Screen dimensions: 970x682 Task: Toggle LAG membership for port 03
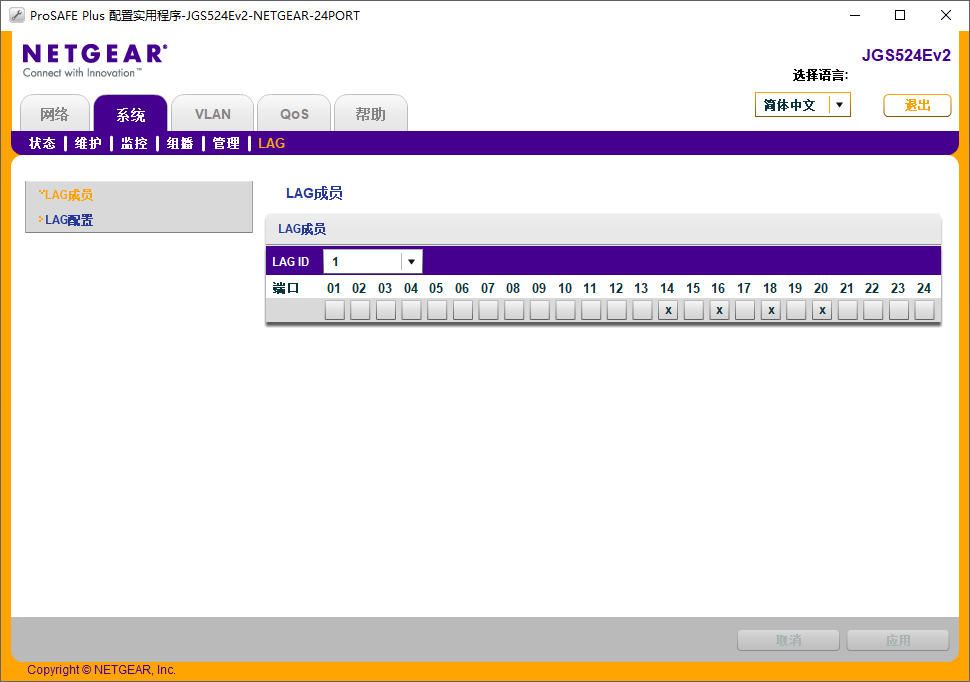pos(386,310)
